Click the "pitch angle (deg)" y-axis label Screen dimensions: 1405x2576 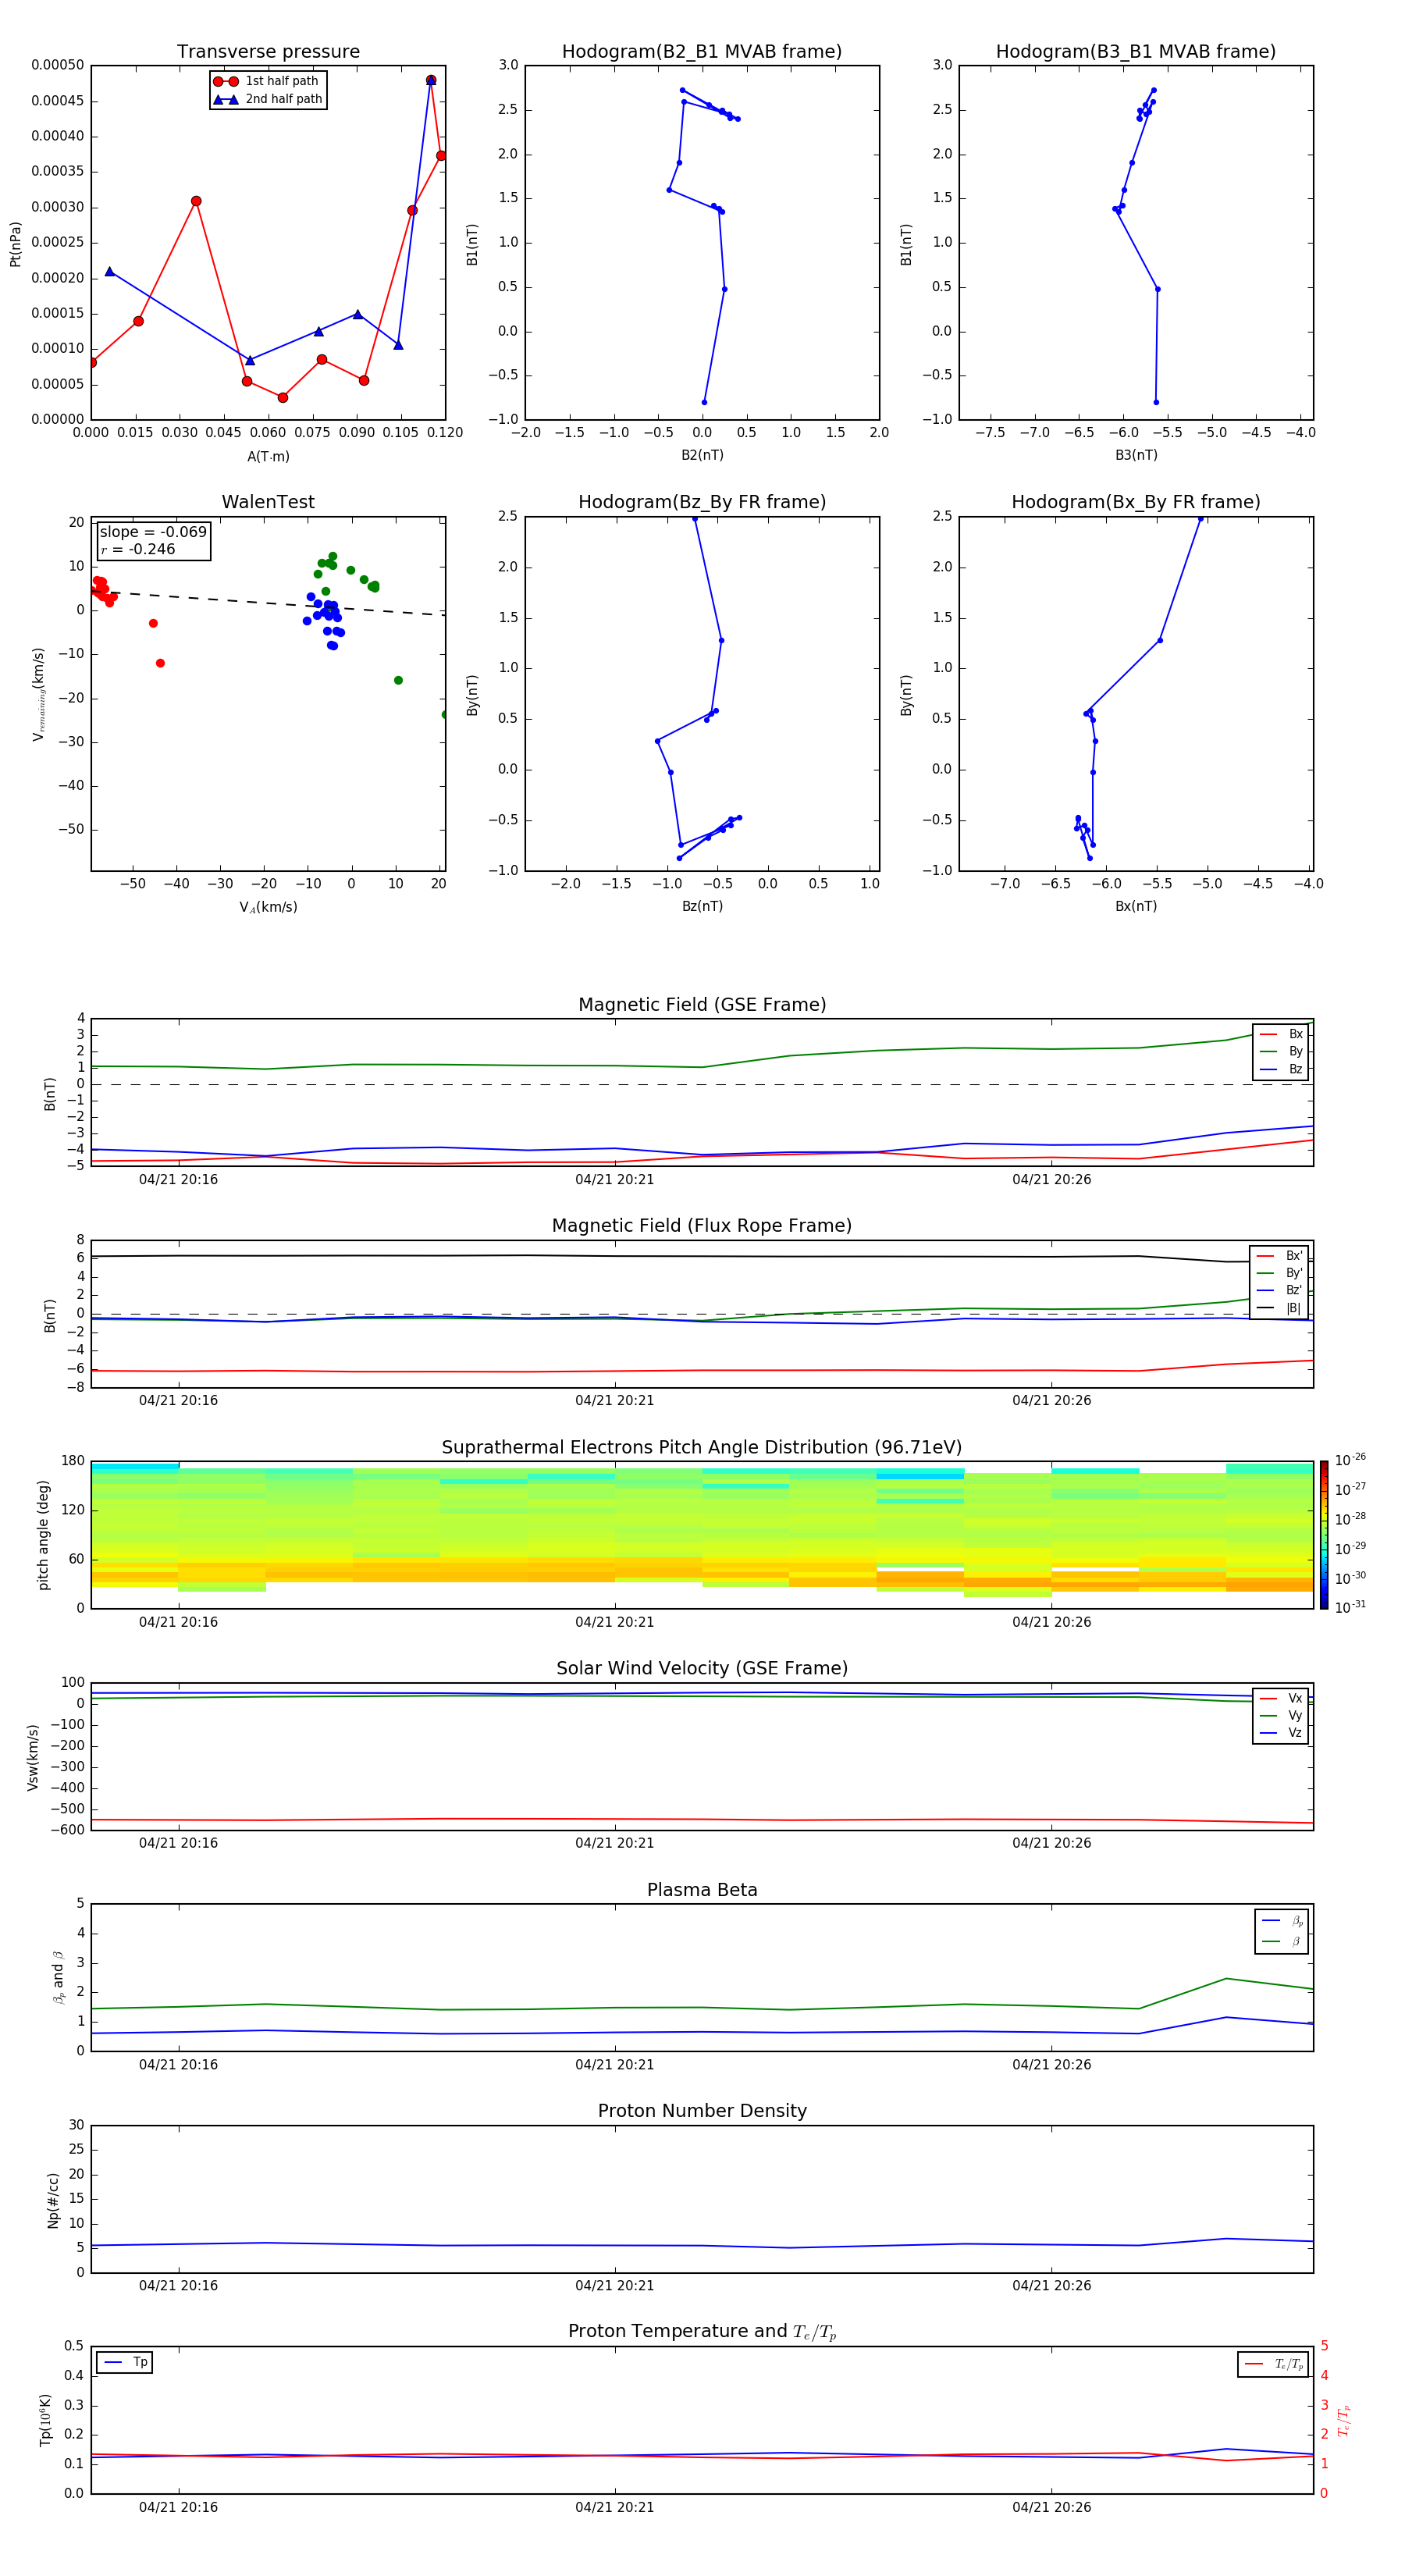(x=43, y=1535)
